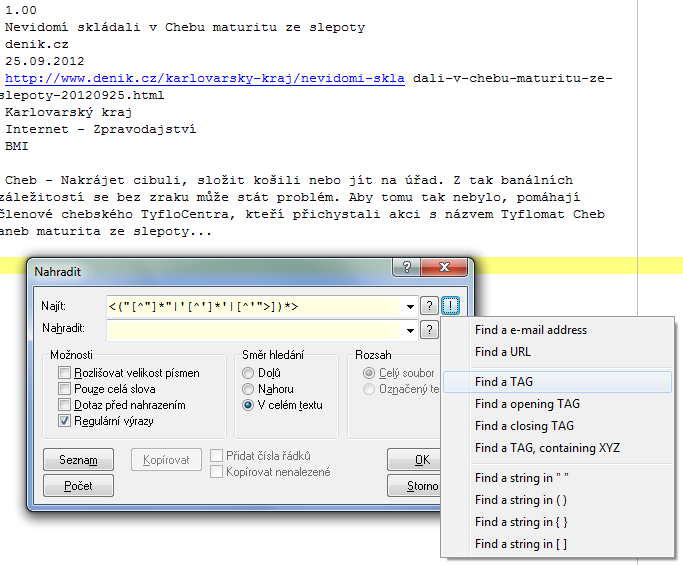Open the denik.cz article hyperlink
This screenshot has height=566, width=683.
[x=205, y=78]
